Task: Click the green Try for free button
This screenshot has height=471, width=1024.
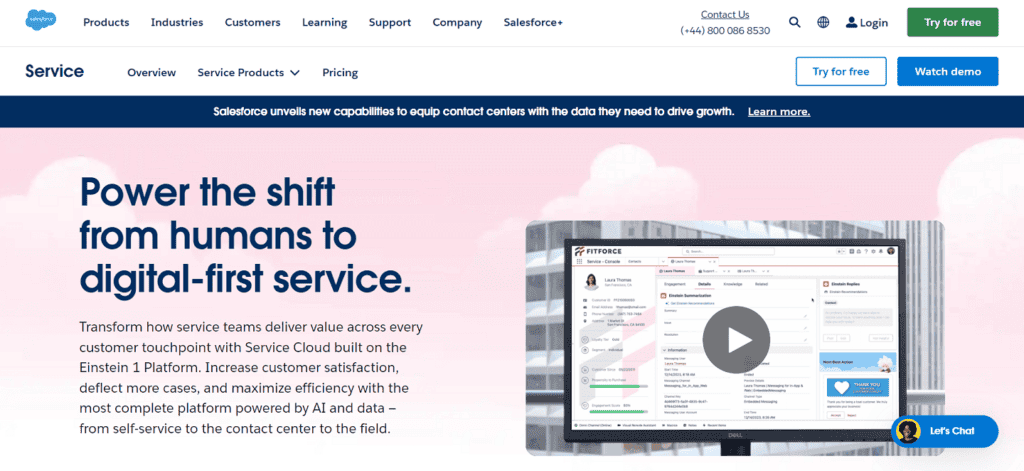Action: point(952,22)
